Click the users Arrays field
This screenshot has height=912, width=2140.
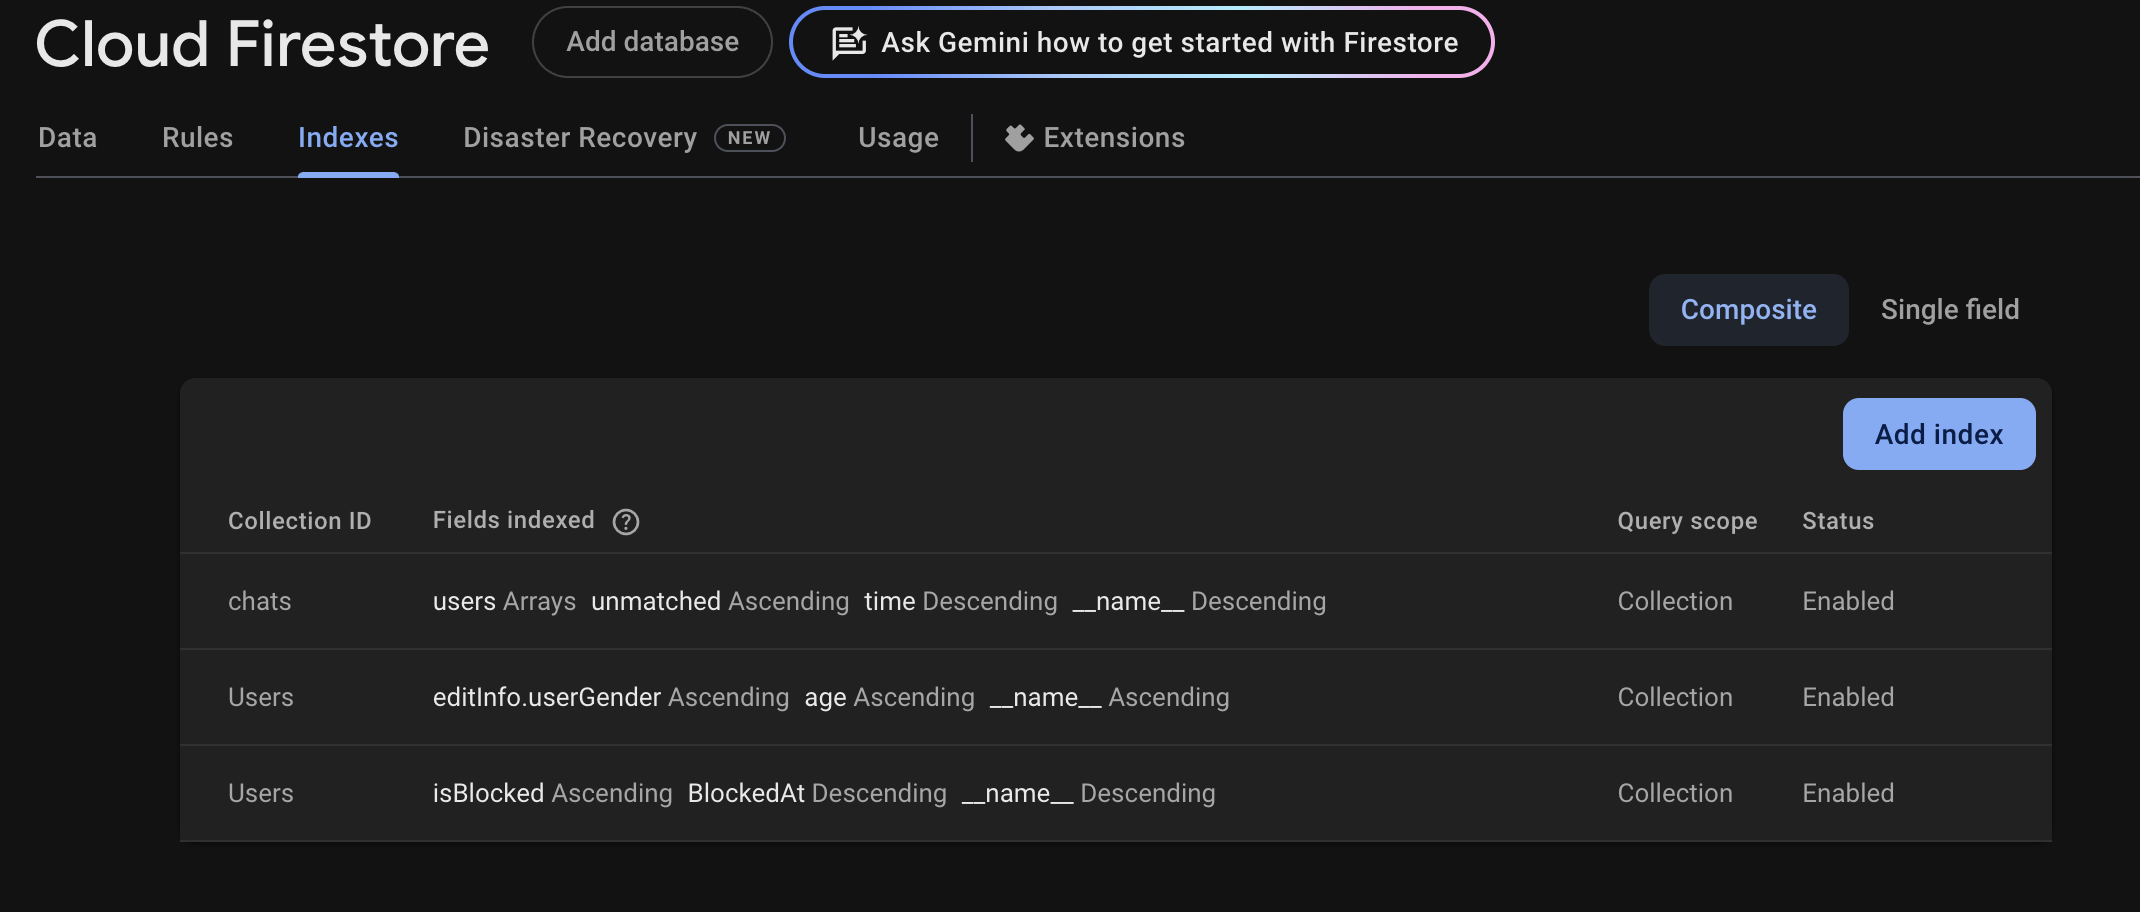point(504,601)
